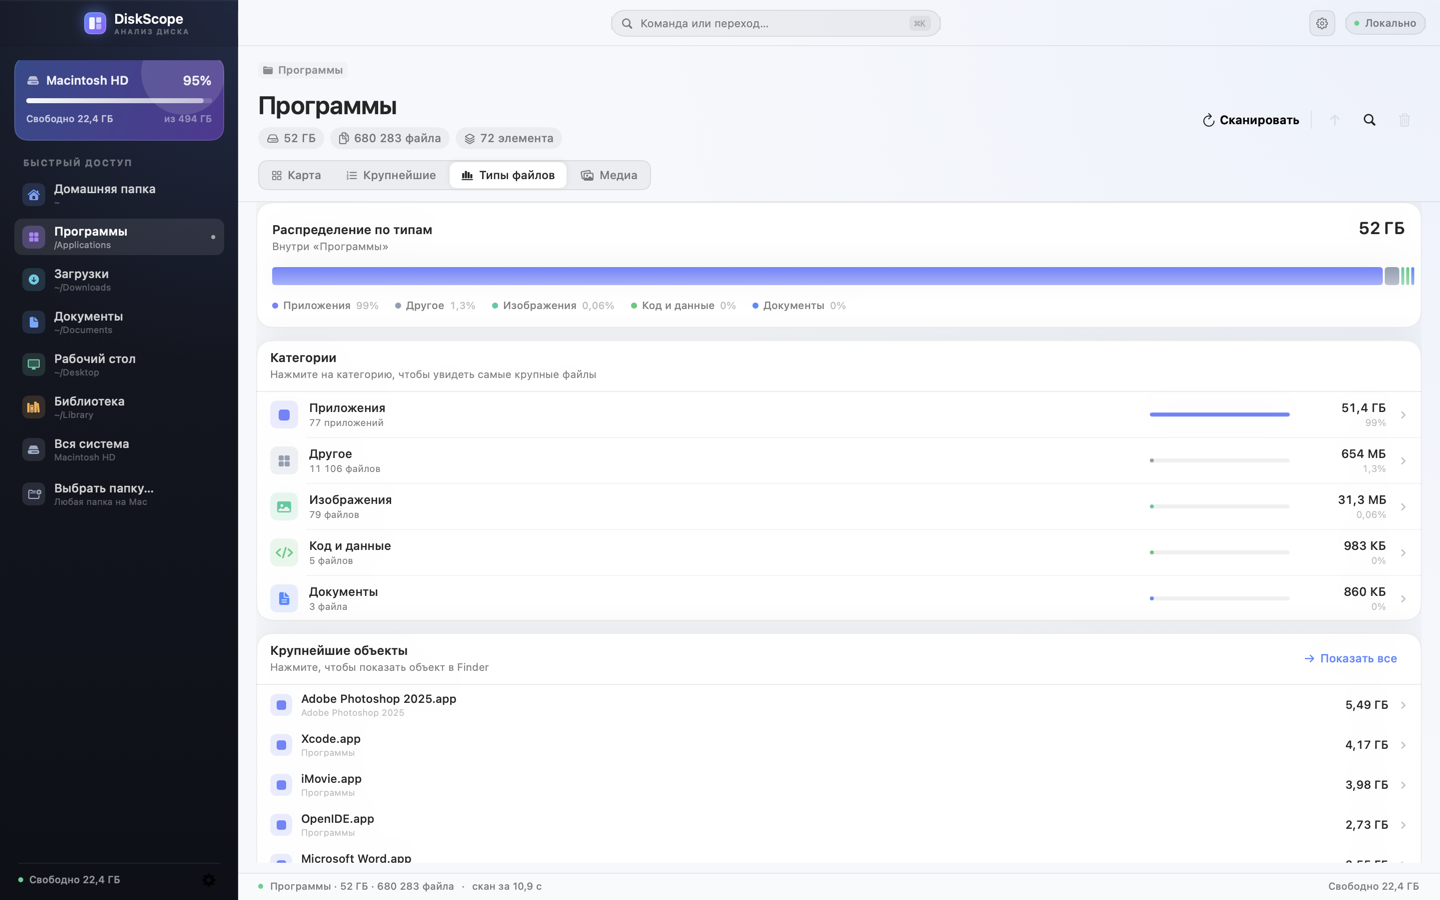Screen dimensions: 1440x900
Task: Open iMovie.app row chevron
Action: point(1403,785)
